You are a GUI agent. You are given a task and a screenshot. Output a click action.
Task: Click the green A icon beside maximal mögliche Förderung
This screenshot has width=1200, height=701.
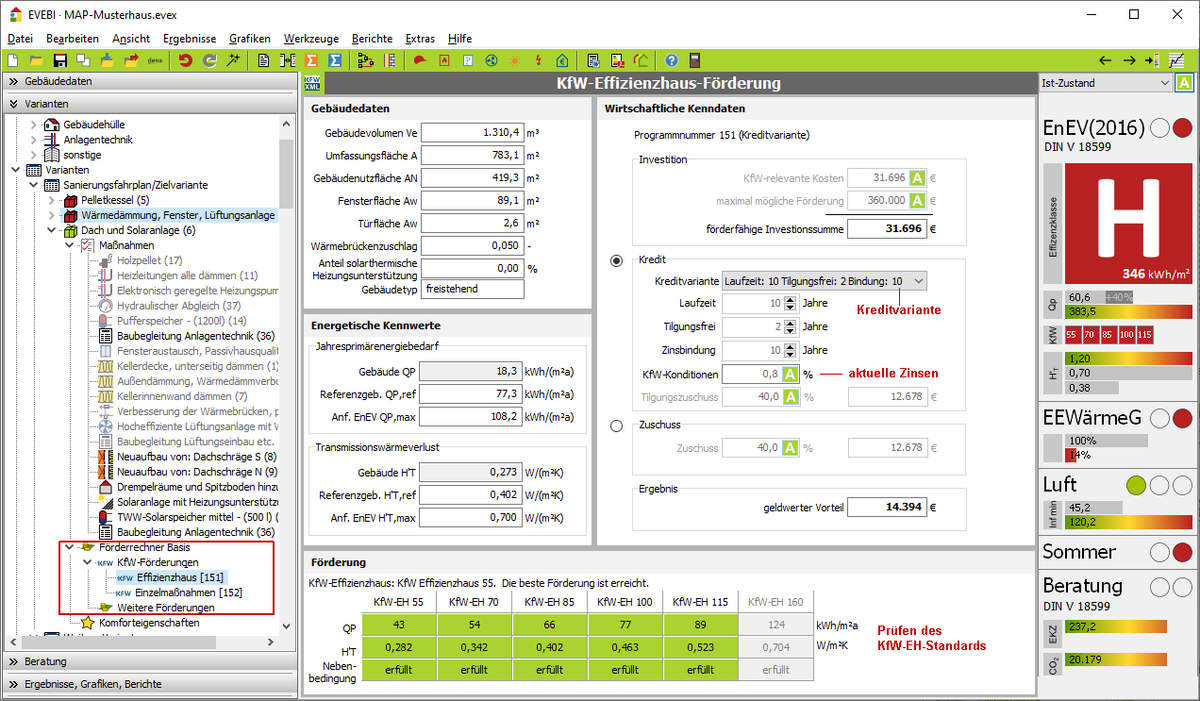[x=917, y=200]
